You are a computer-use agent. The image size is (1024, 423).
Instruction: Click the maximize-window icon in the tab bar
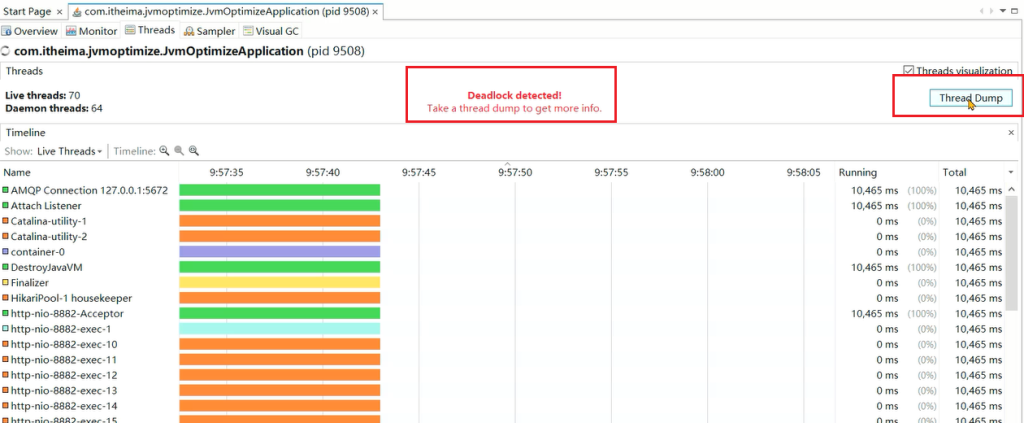pos(1013,11)
